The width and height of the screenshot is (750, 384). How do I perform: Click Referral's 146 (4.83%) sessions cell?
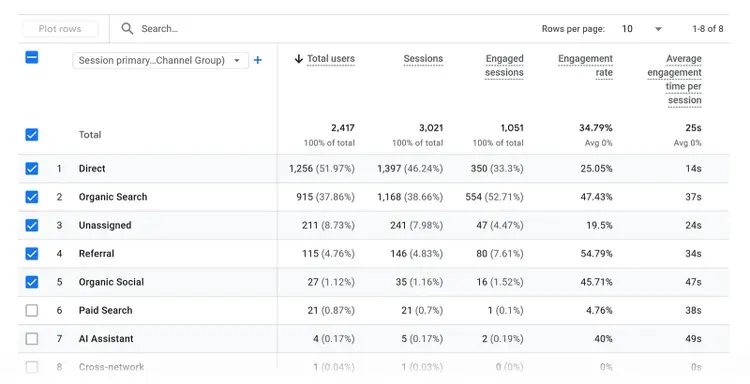[x=416, y=253]
